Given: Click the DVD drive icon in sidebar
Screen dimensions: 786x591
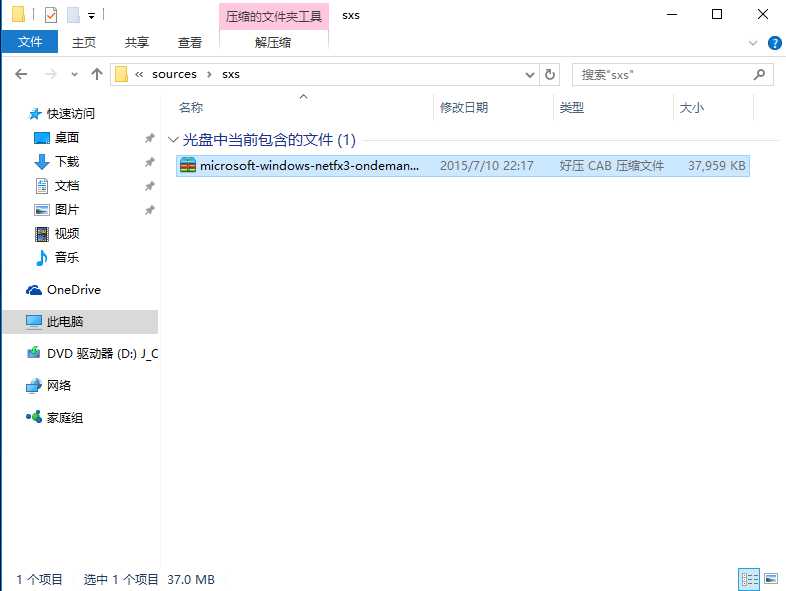Looking at the screenshot, I should click(x=34, y=353).
